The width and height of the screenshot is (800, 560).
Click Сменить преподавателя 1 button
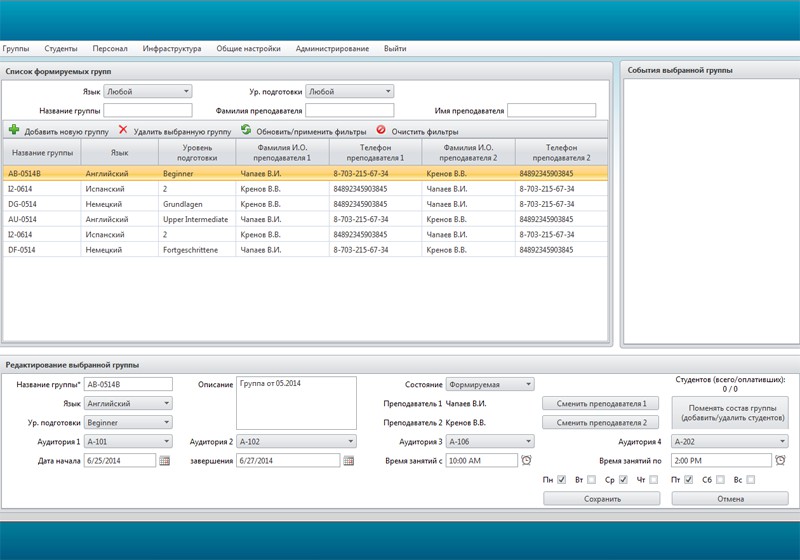(601, 403)
